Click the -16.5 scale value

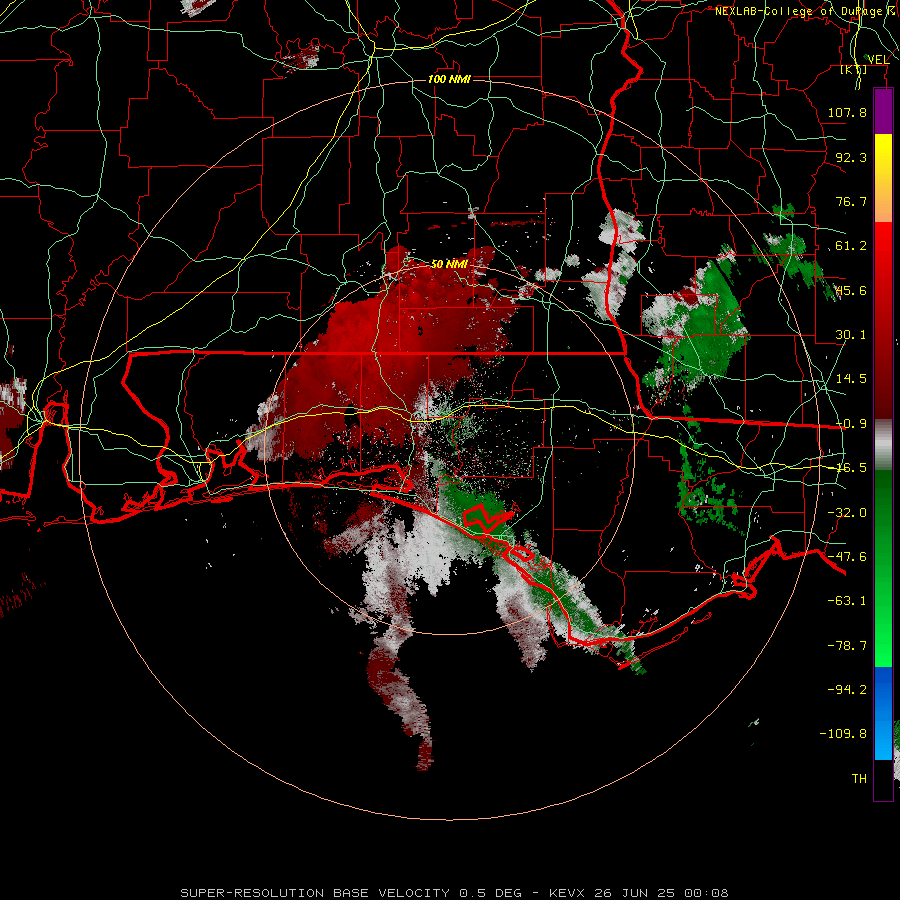[851, 468]
